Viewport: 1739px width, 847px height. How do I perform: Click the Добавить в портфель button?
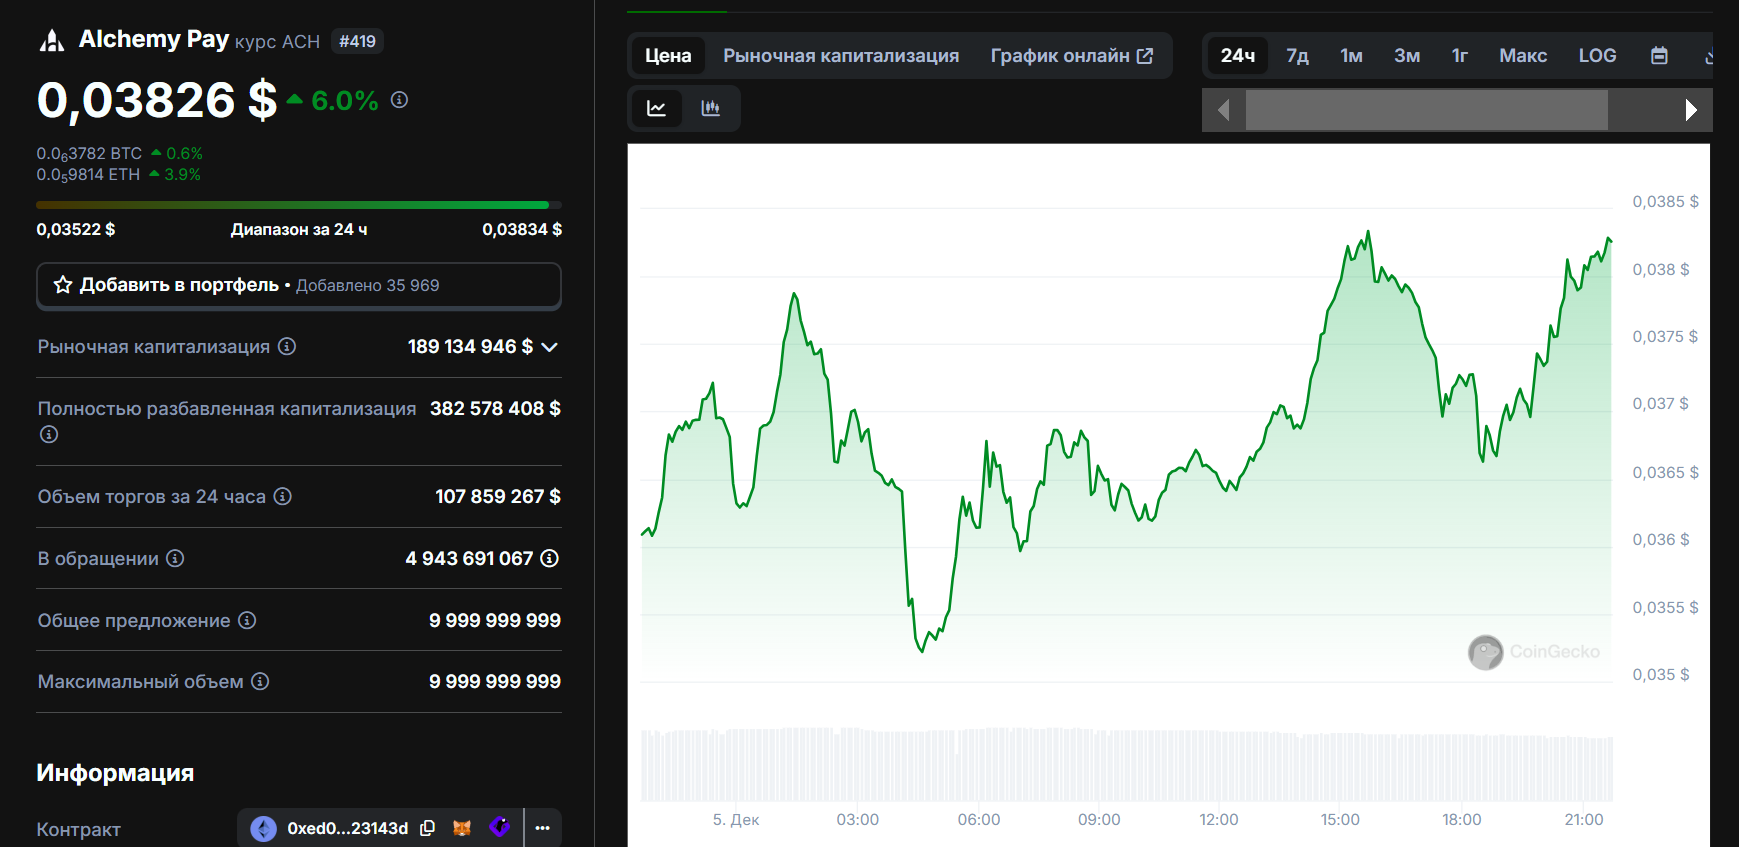point(299,286)
